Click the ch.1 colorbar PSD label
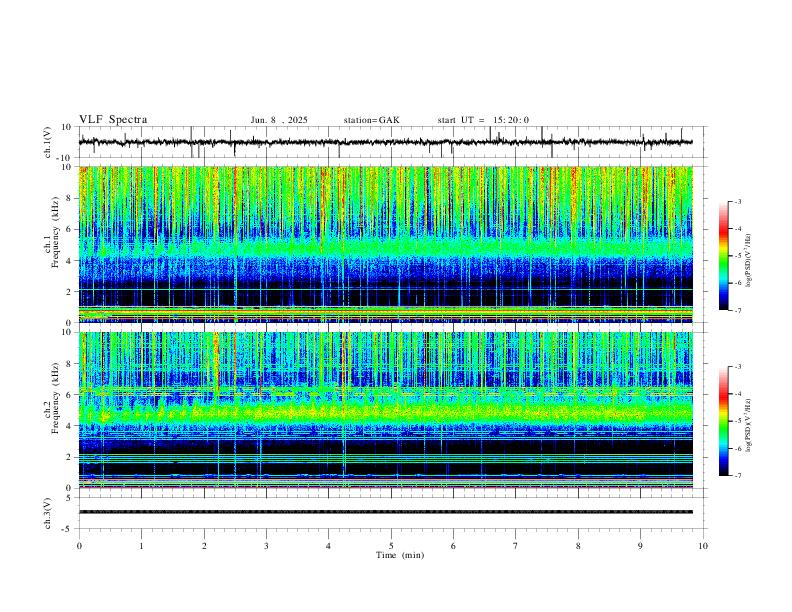This screenshot has height=612, width=792. 748,261
